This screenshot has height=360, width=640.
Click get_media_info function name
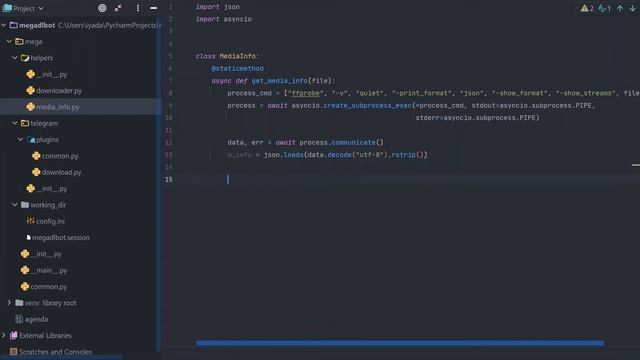tap(280, 81)
